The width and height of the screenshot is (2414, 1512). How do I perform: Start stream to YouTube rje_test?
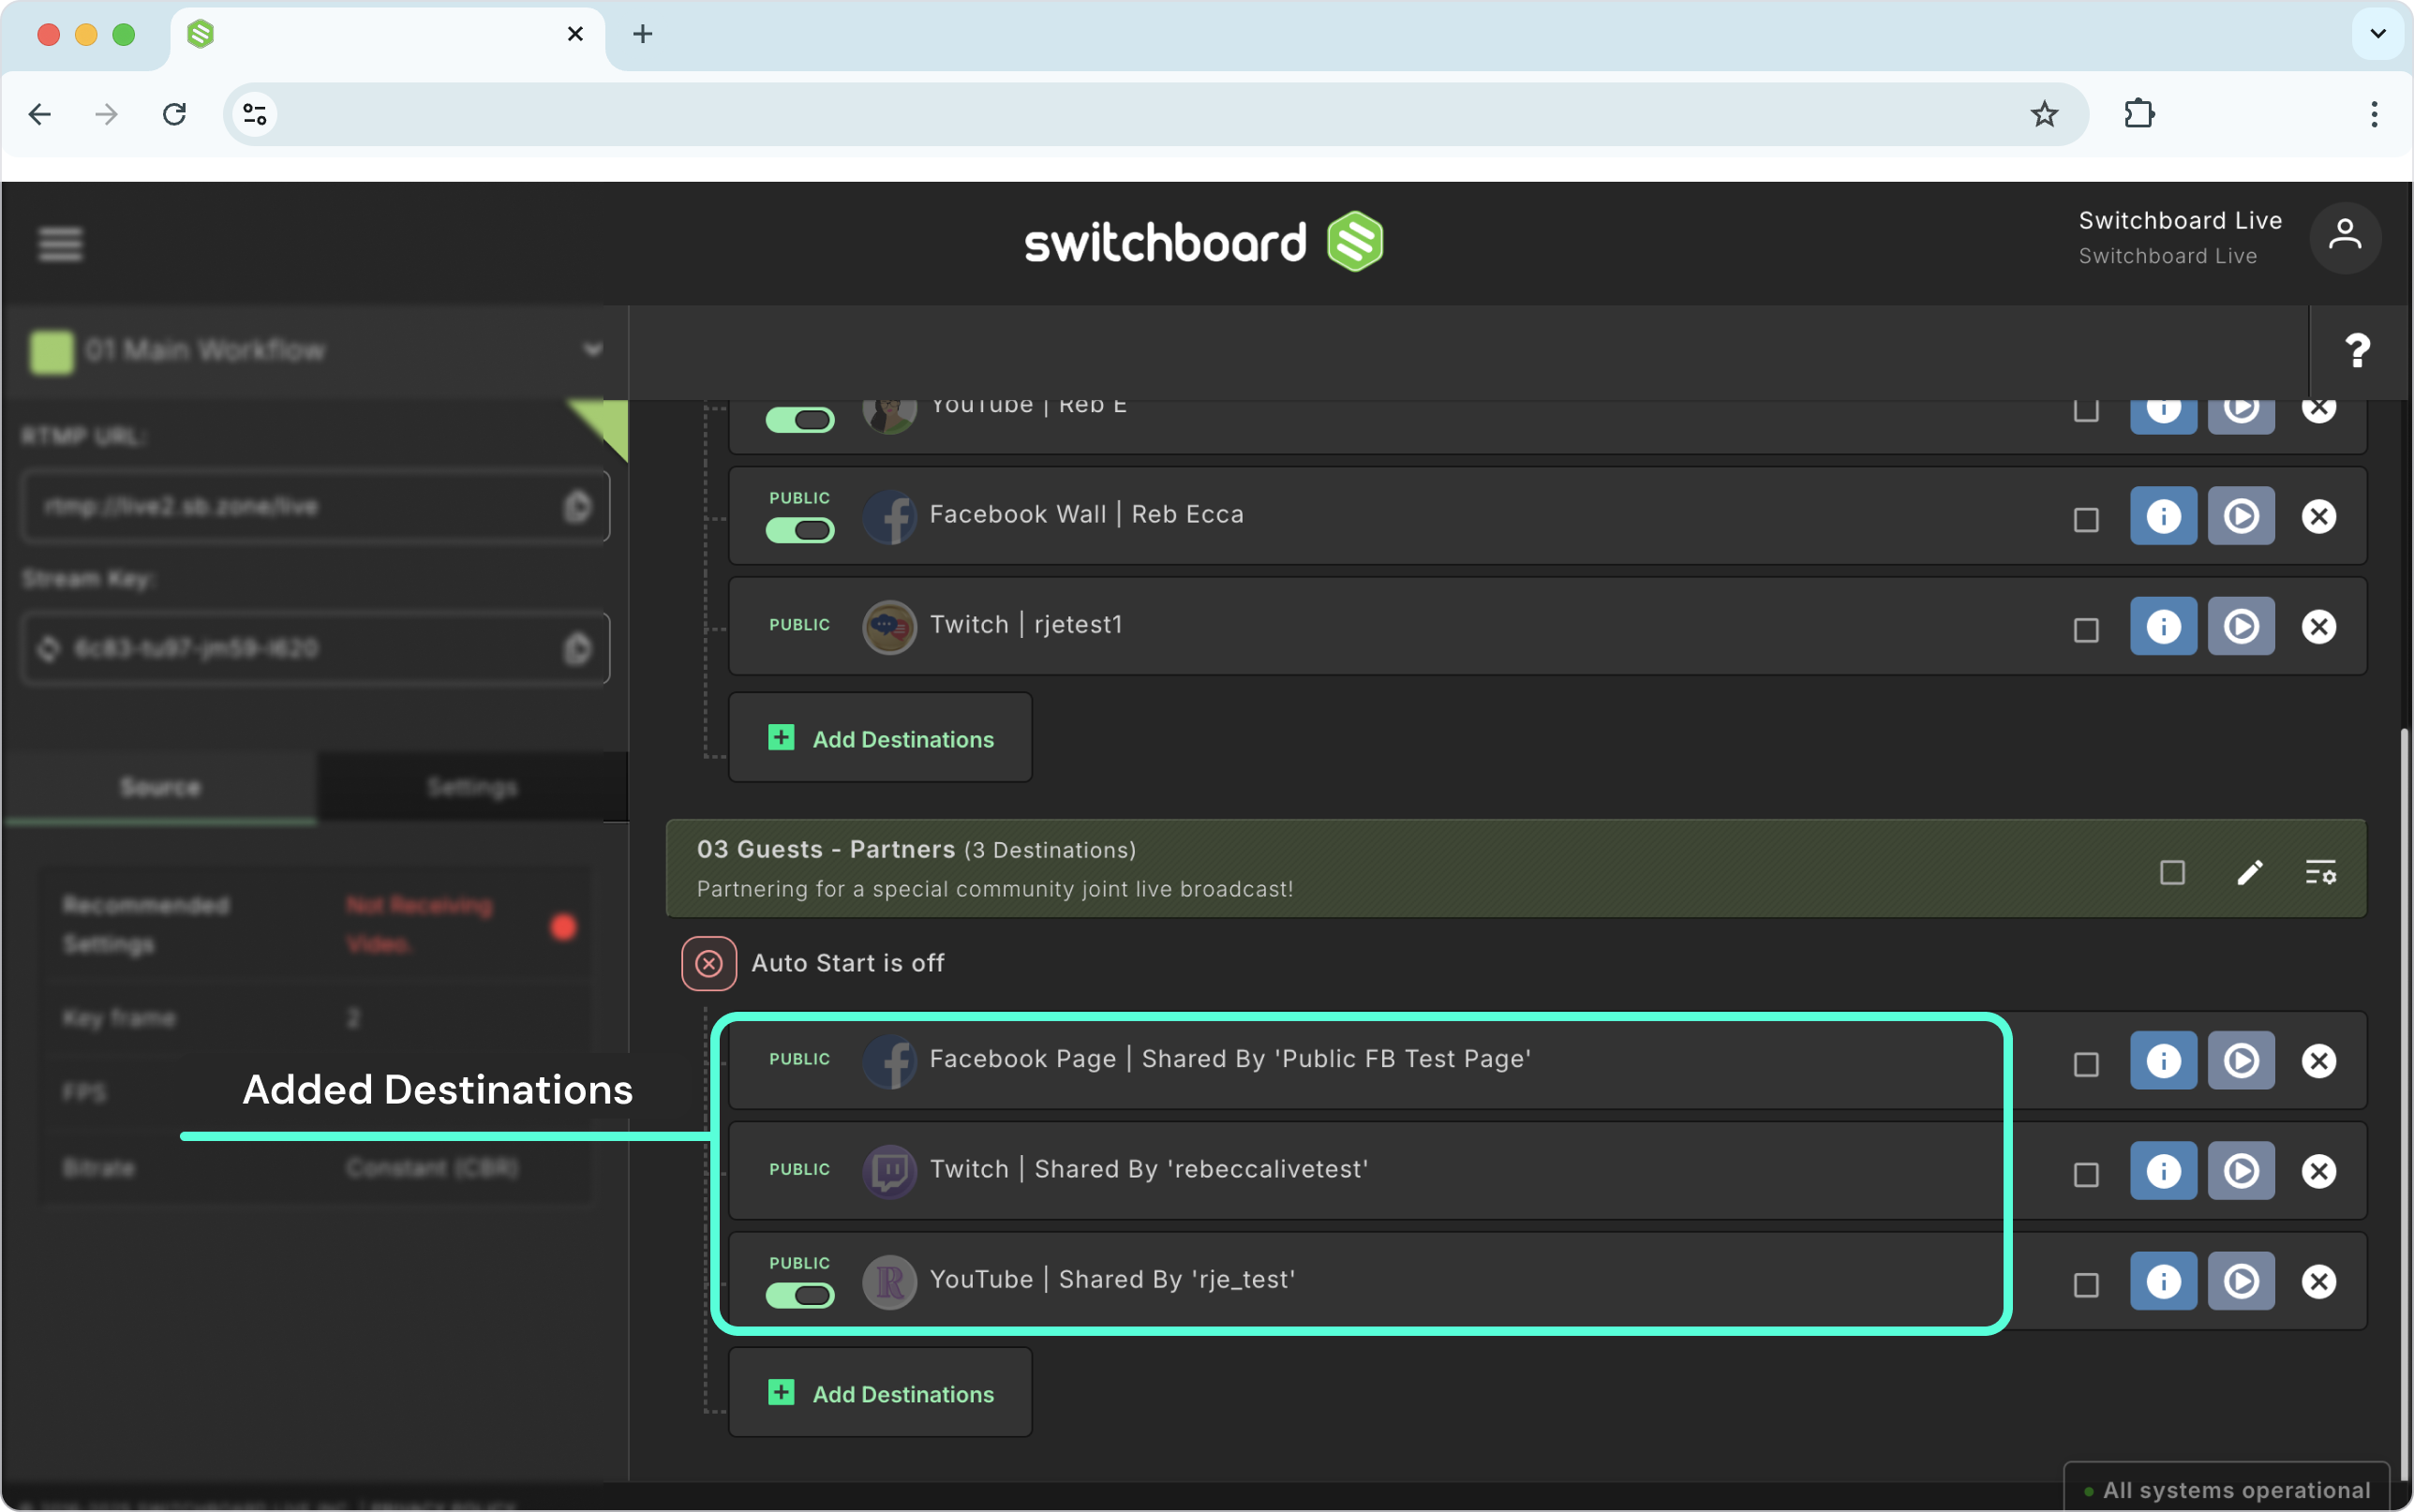[2240, 1280]
